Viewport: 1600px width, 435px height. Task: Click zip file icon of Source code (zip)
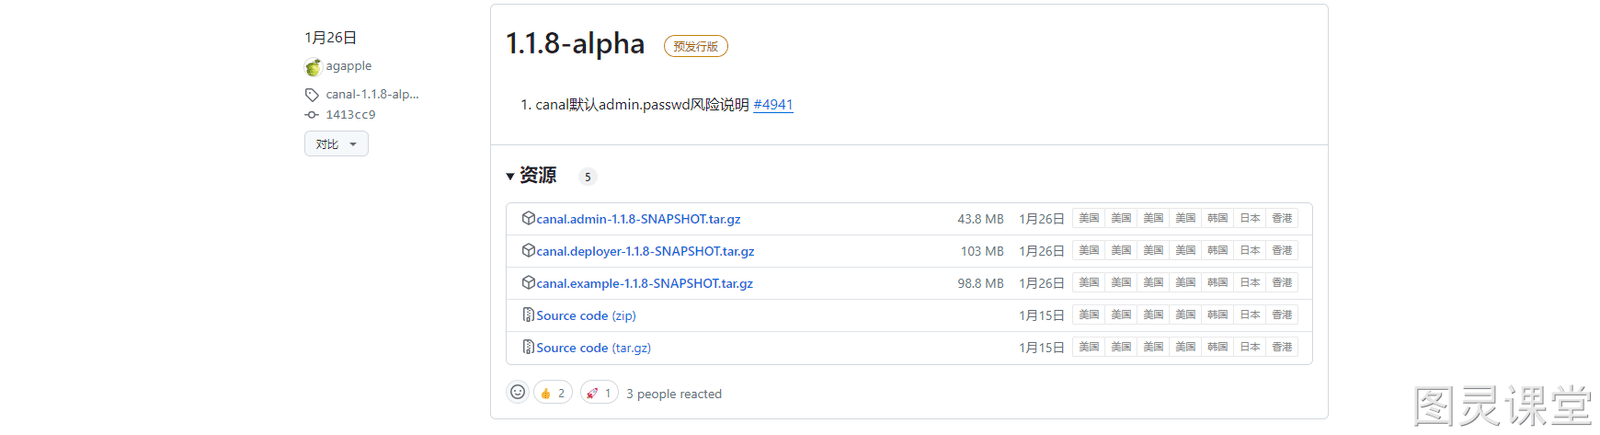tap(528, 315)
